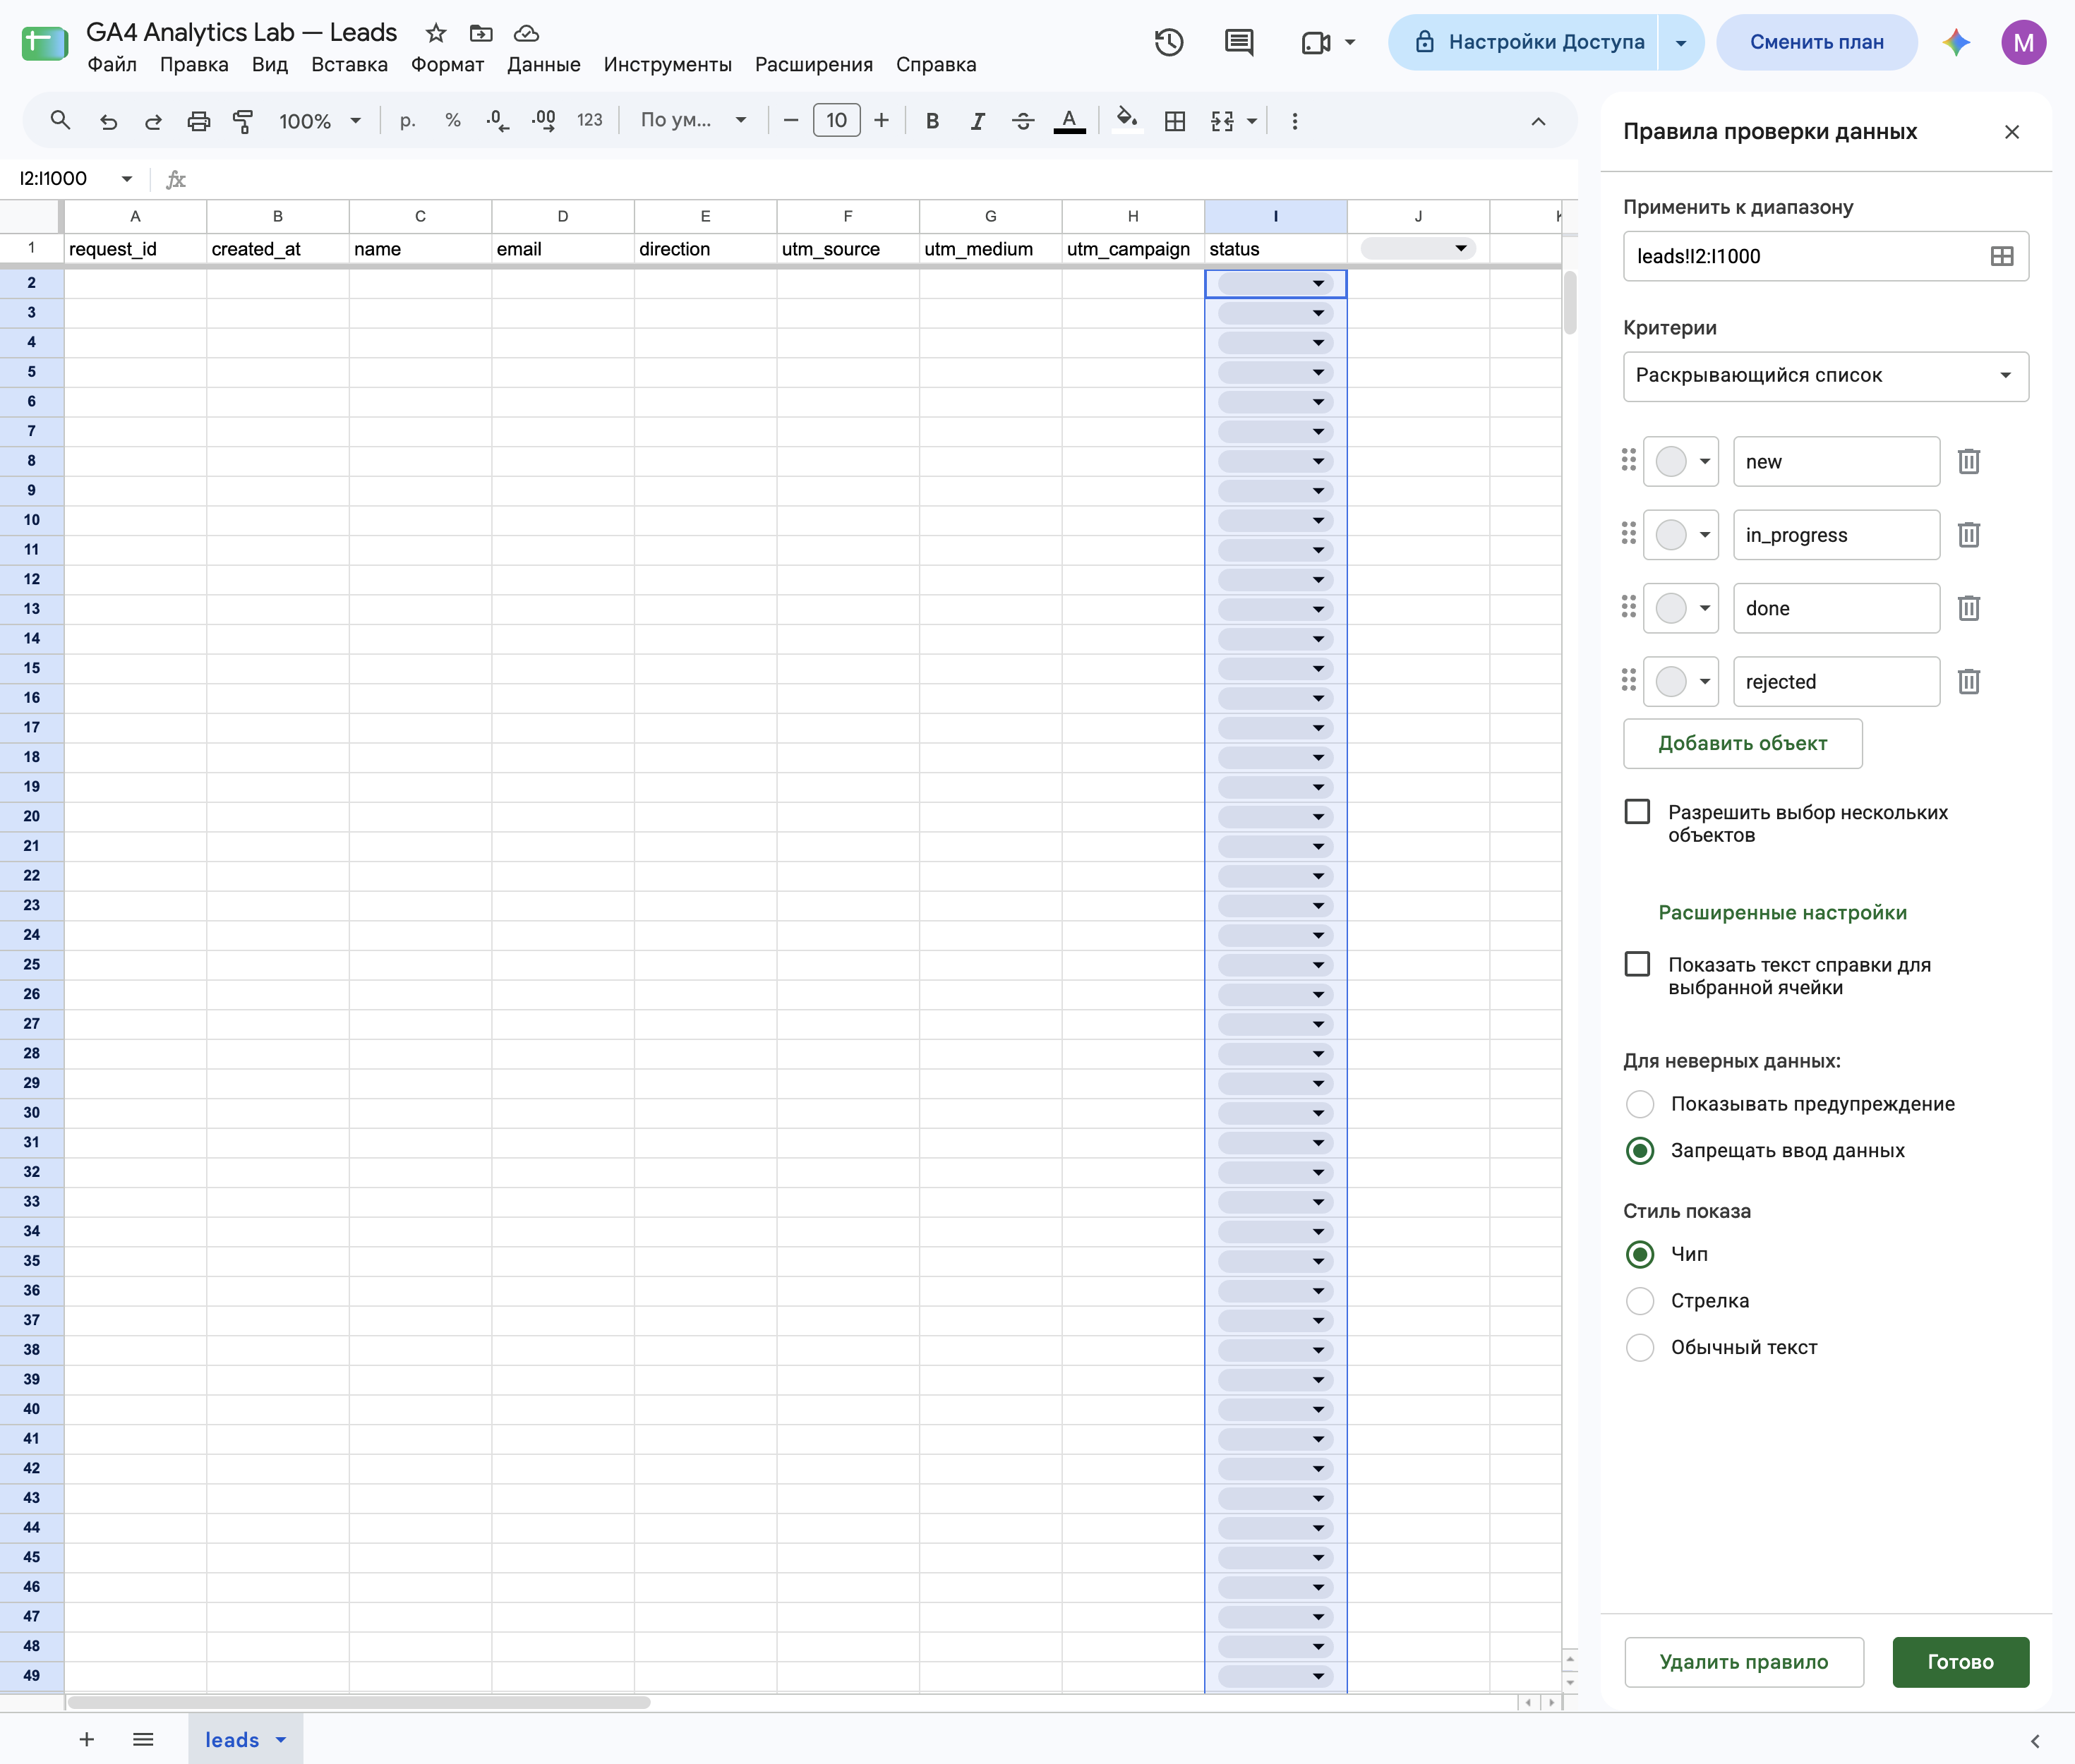Image resolution: width=2075 pixels, height=1764 pixels.
Task: Open the Расширения menu
Action: (x=813, y=64)
